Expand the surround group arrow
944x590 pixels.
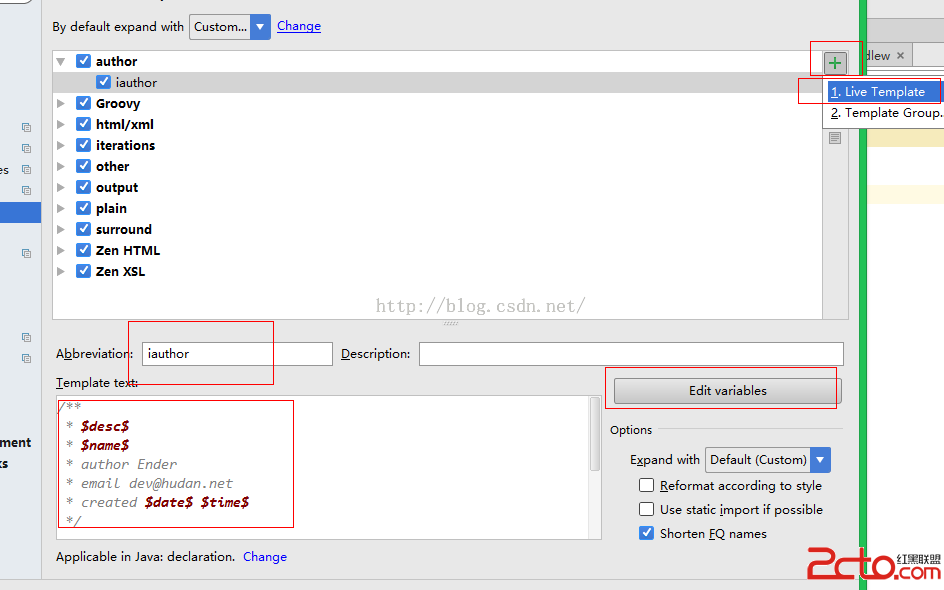tap(61, 229)
